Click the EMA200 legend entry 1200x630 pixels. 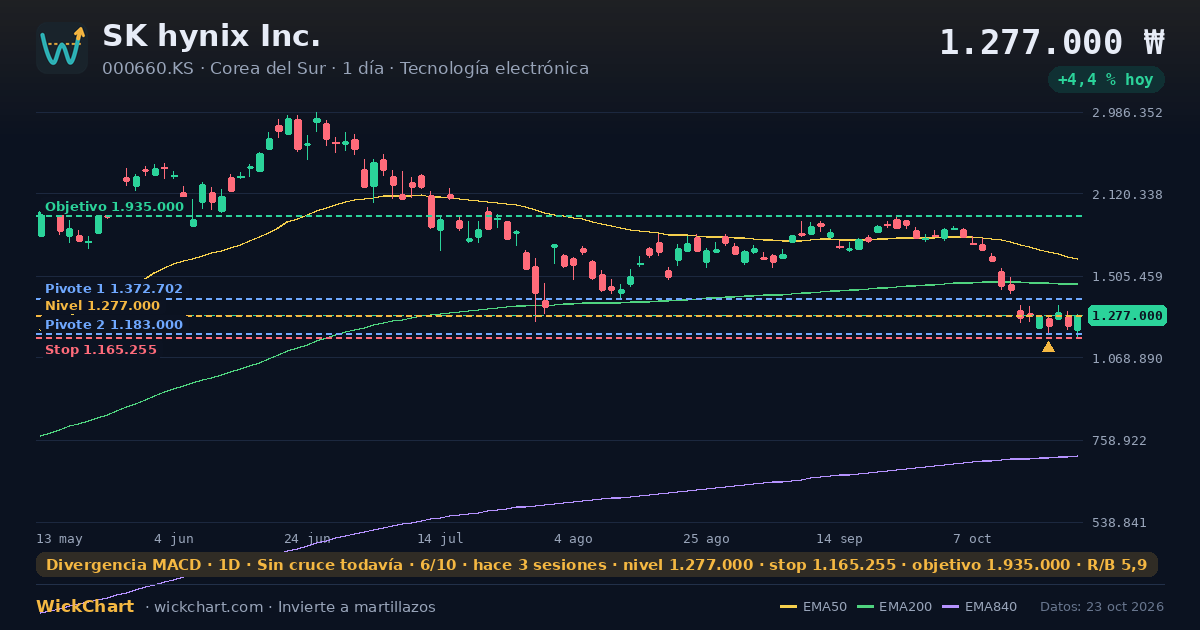pos(895,607)
